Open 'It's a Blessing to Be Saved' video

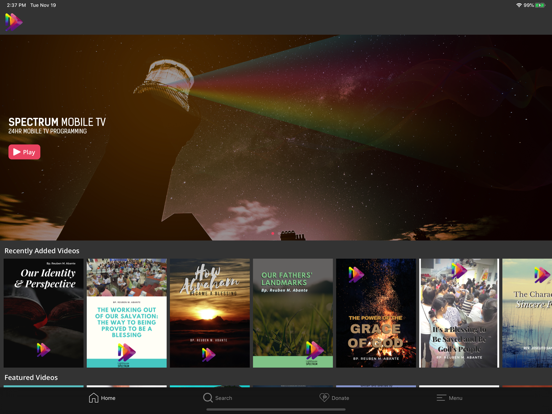[459, 313]
